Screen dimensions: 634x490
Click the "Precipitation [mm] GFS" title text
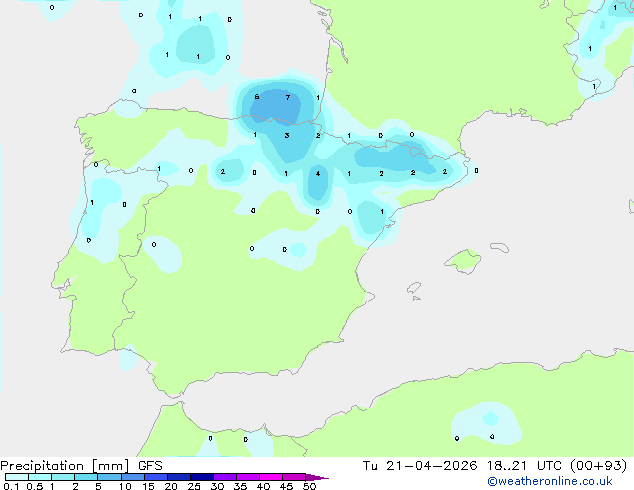[x=81, y=466]
